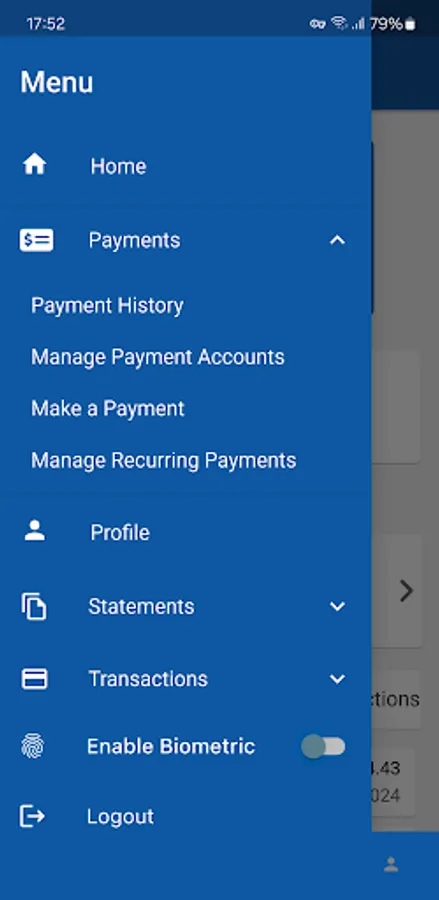This screenshot has width=439, height=900.
Task: Select Make a Payment
Action: (x=108, y=409)
